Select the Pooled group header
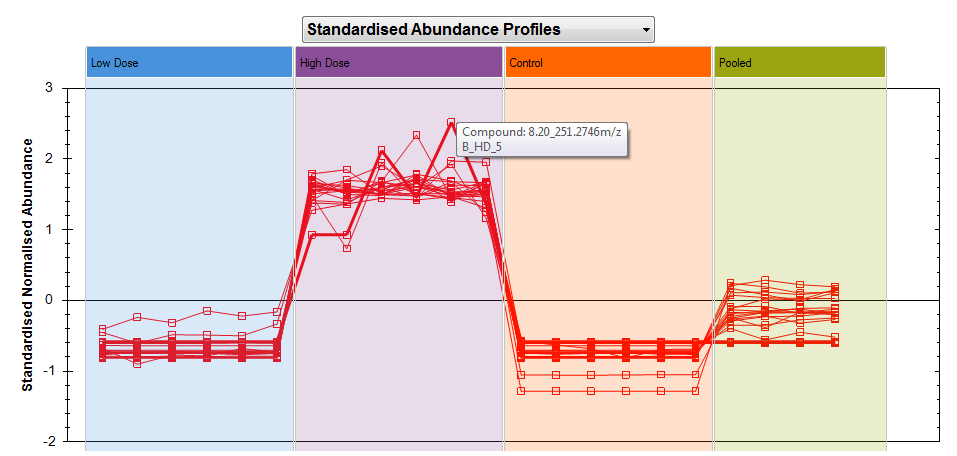The width and height of the screenshot is (957, 456). coord(800,62)
